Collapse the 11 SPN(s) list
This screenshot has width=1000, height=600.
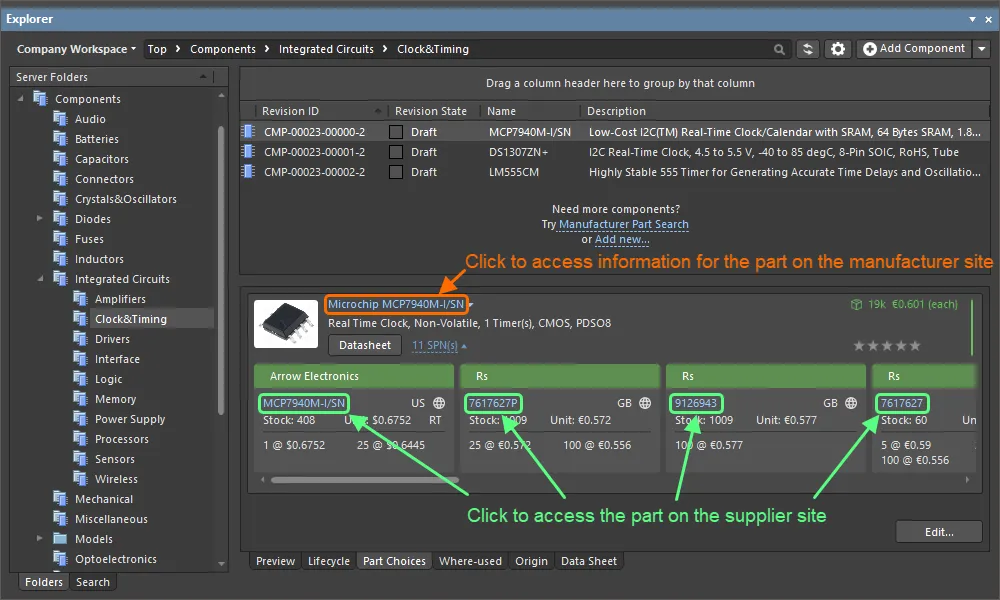coord(439,346)
